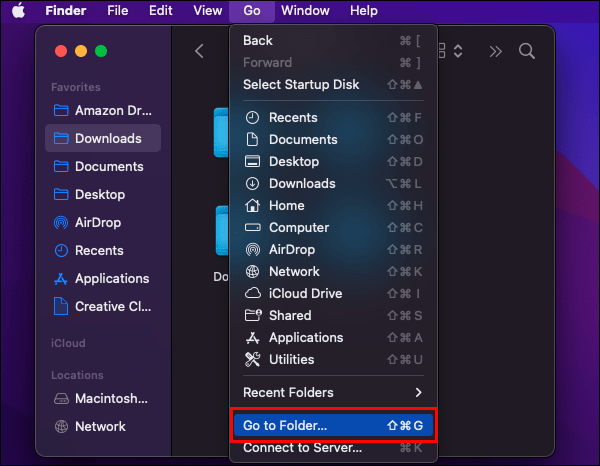Select AirDrop in the Finder sidebar
This screenshot has width=600, height=466.
click(x=97, y=223)
